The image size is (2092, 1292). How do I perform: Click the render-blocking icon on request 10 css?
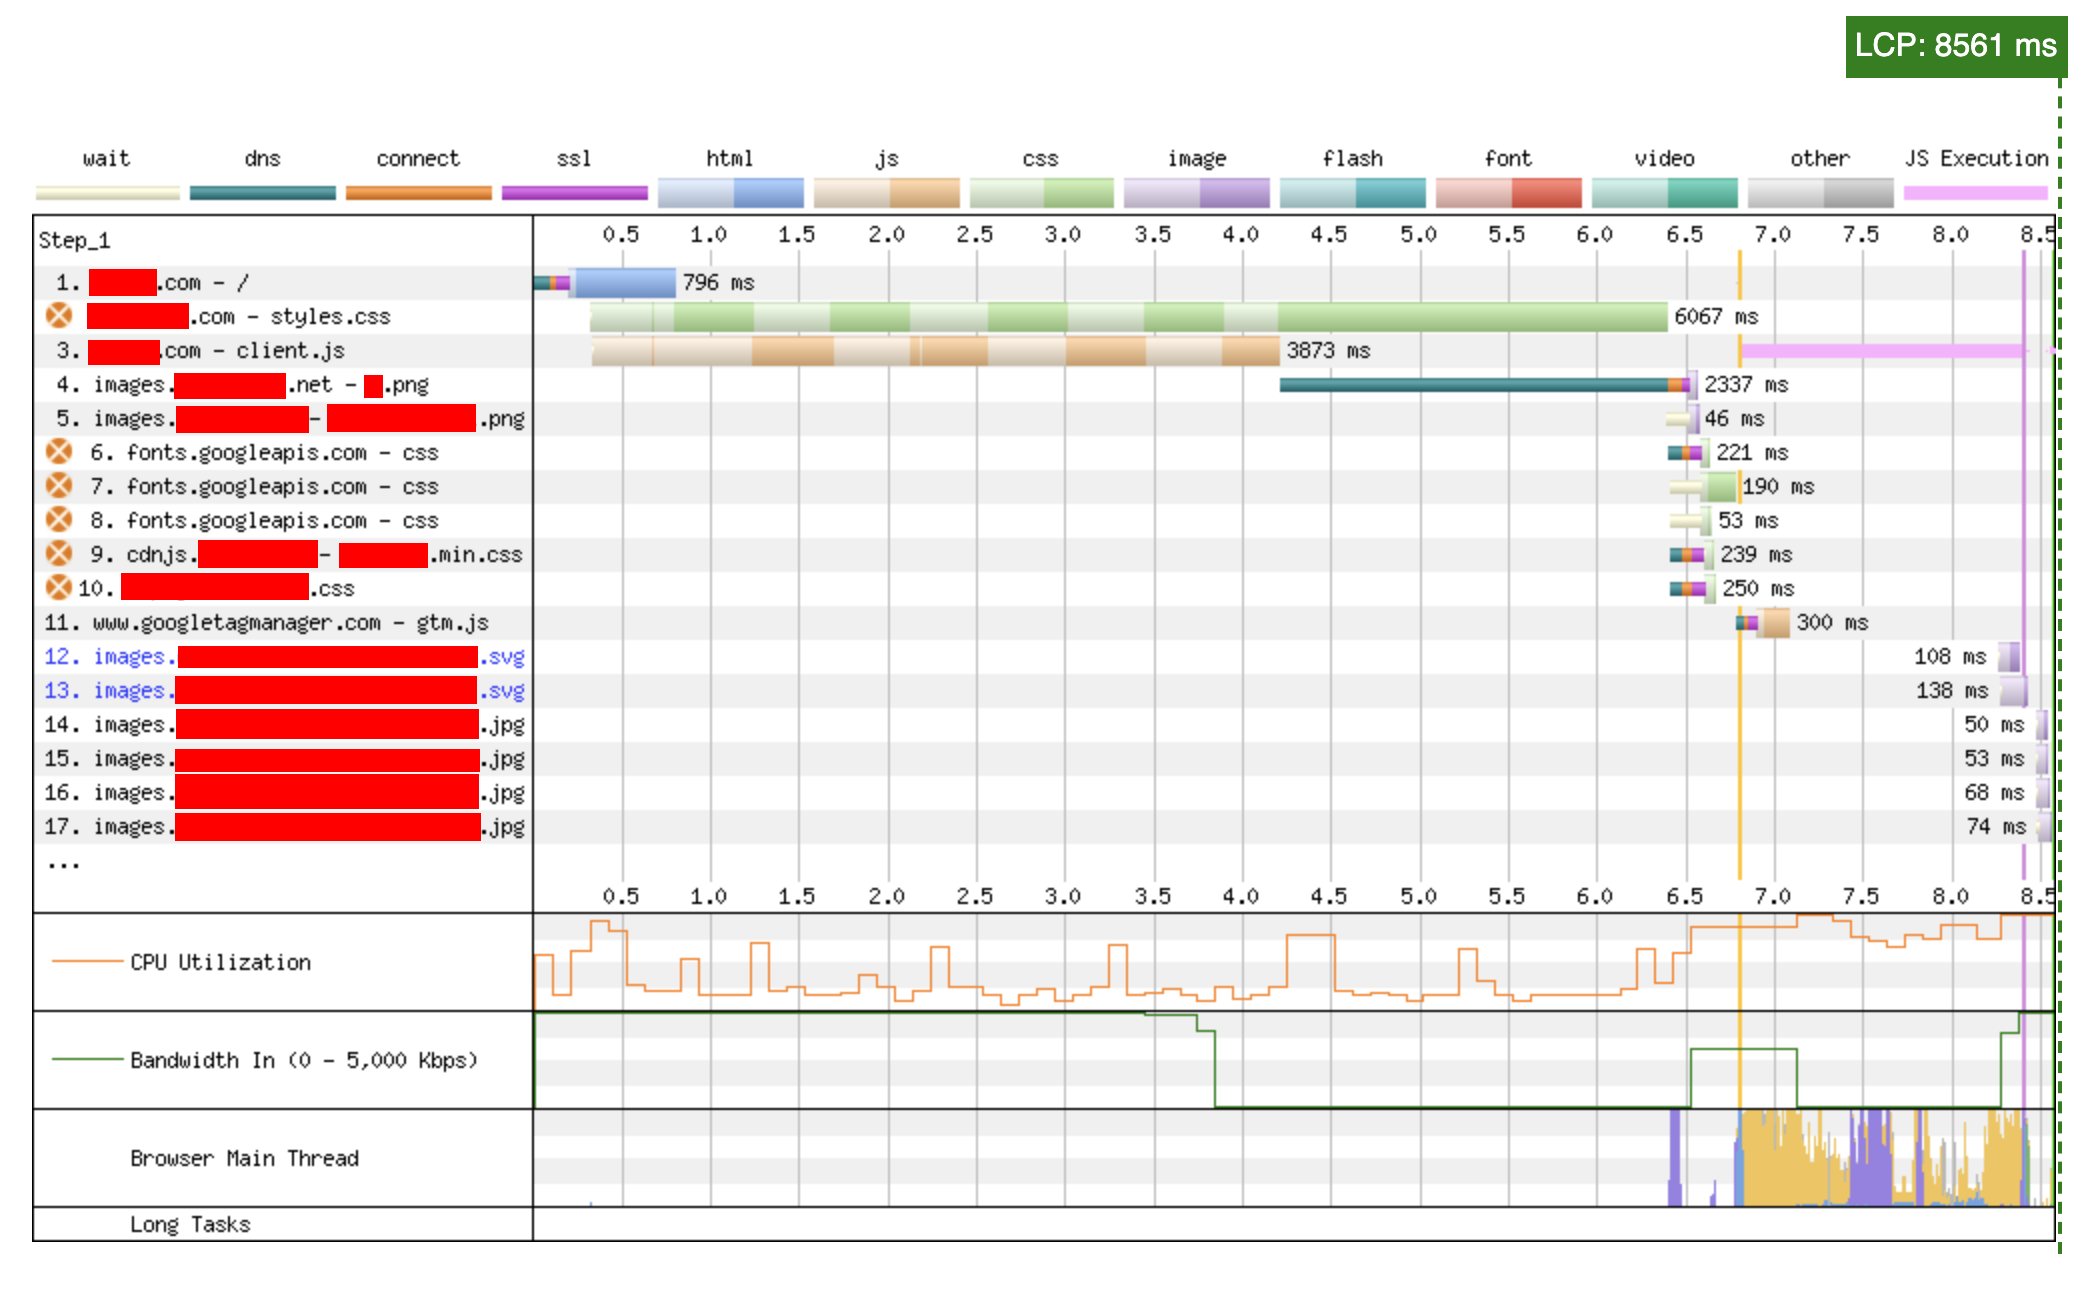pos(60,588)
